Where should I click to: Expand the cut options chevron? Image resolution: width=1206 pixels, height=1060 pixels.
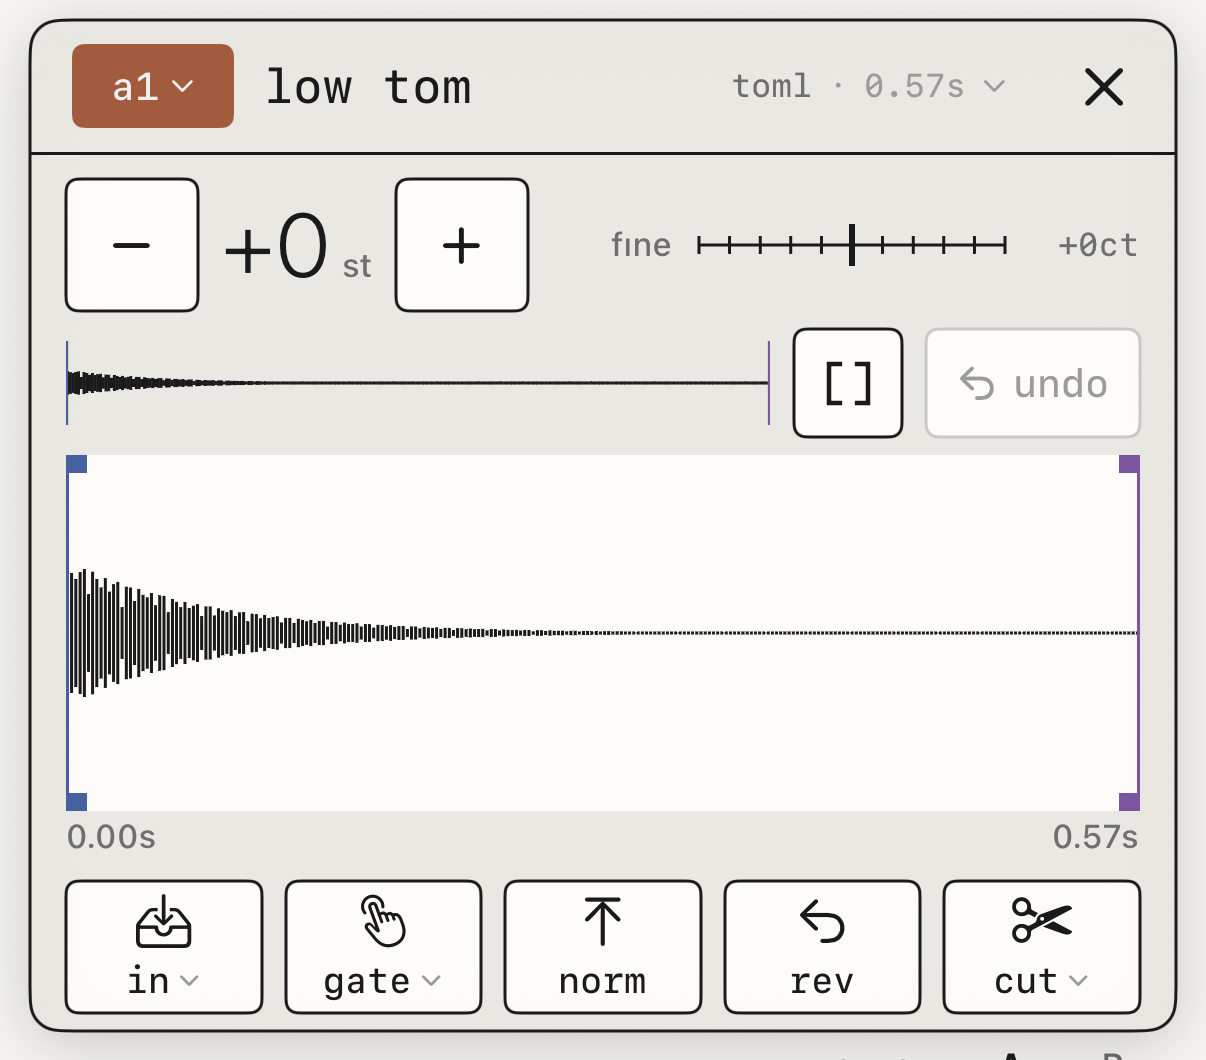pos(1078,981)
